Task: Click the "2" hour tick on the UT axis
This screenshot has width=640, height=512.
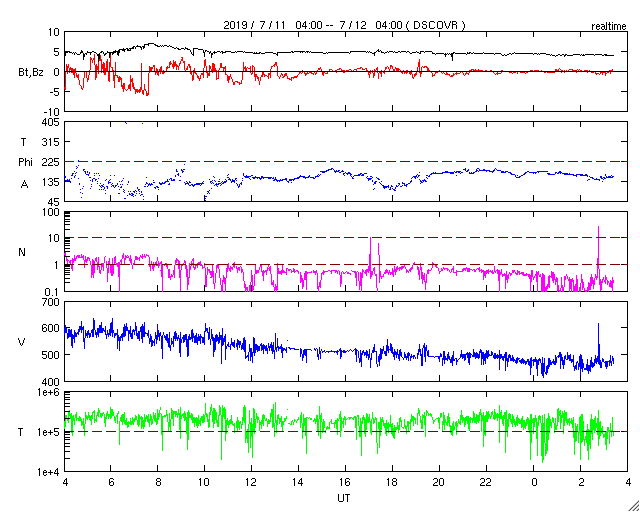Action: [580, 482]
